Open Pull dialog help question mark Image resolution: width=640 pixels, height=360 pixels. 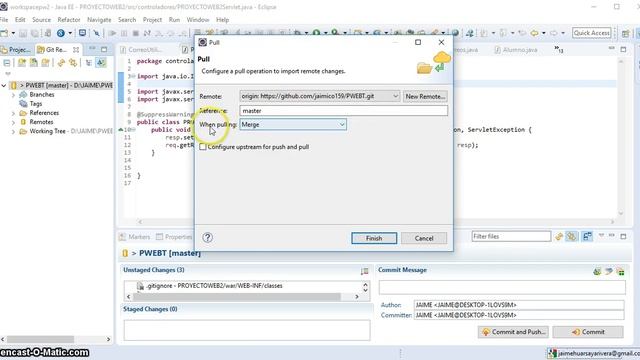click(x=207, y=238)
